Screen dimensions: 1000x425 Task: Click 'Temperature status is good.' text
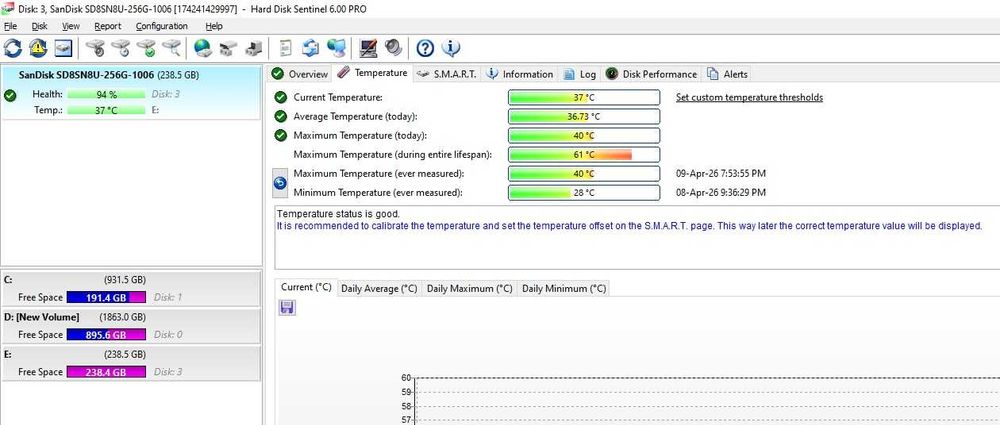339,214
